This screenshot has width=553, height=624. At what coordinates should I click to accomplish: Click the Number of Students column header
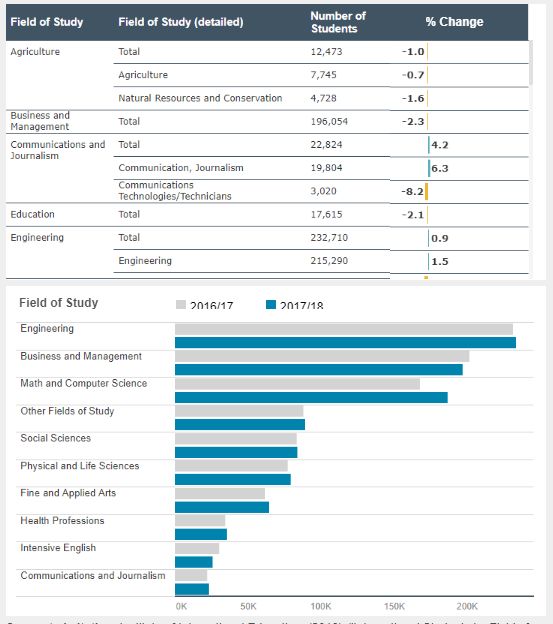(338, 22)
